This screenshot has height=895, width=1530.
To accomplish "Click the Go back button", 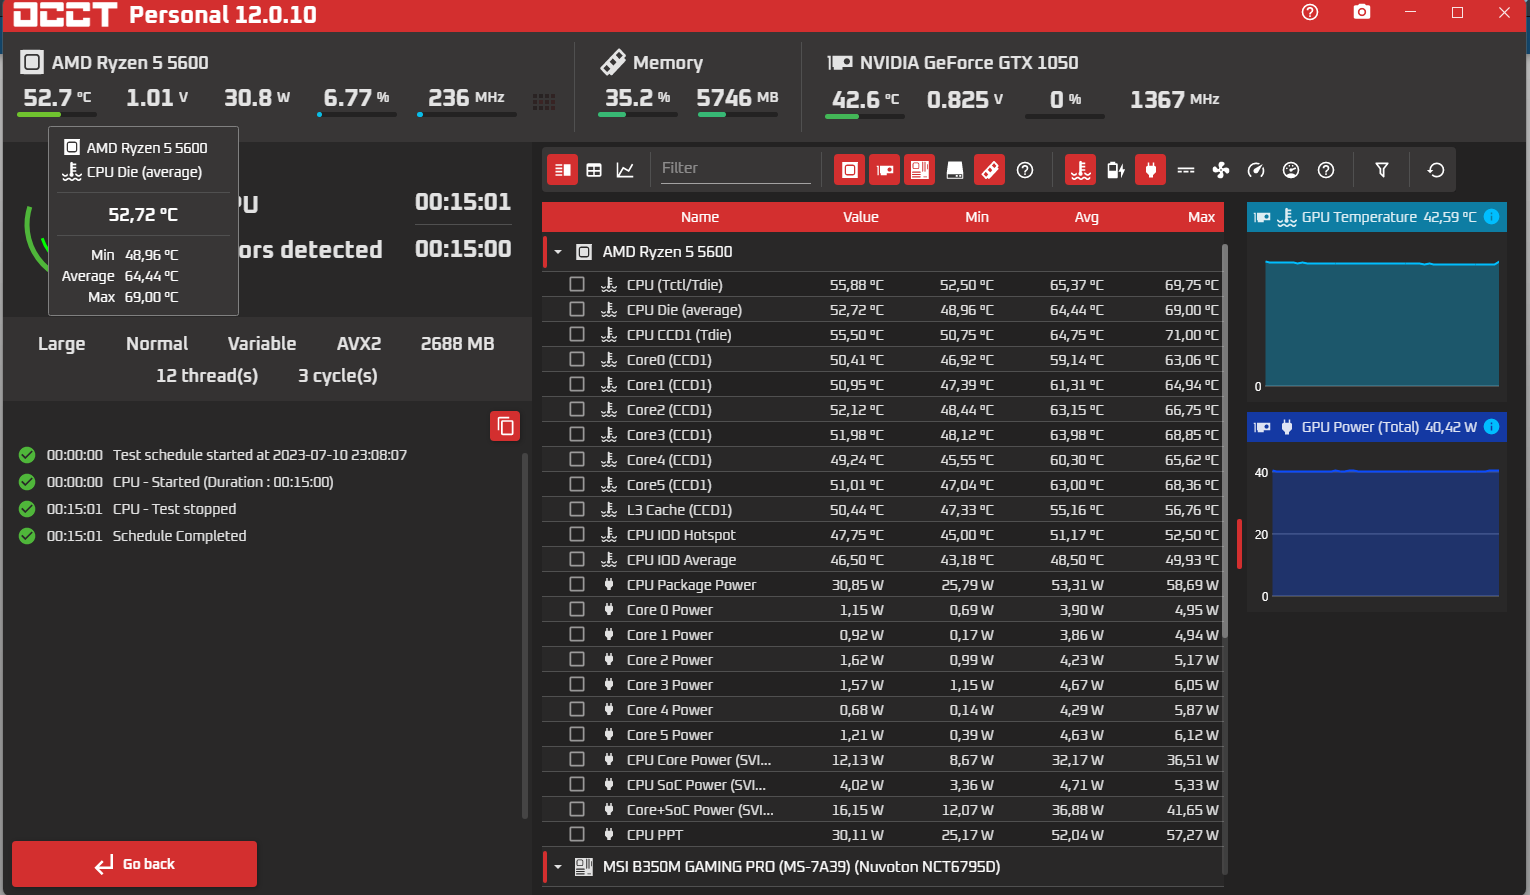I will coord(134,864).
